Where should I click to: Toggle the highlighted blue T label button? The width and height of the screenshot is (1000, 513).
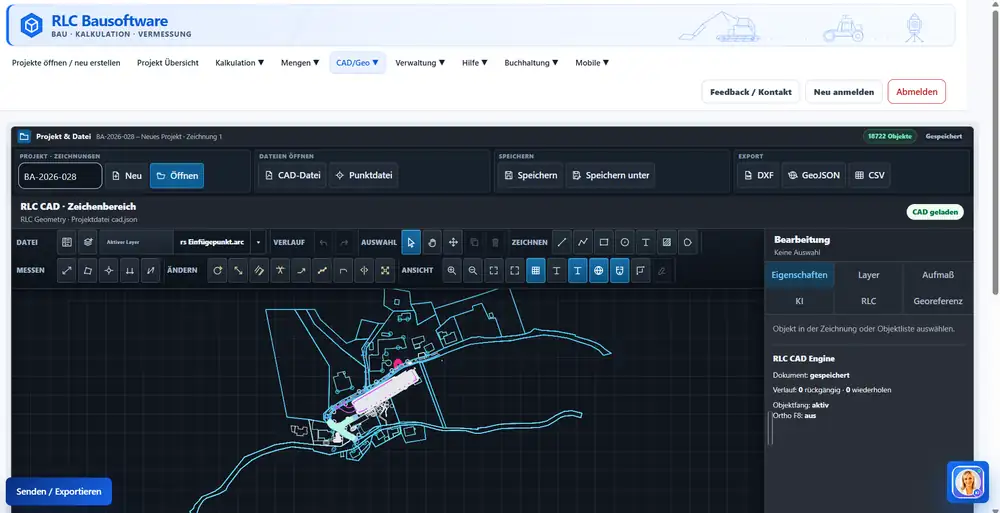[577, 271]
